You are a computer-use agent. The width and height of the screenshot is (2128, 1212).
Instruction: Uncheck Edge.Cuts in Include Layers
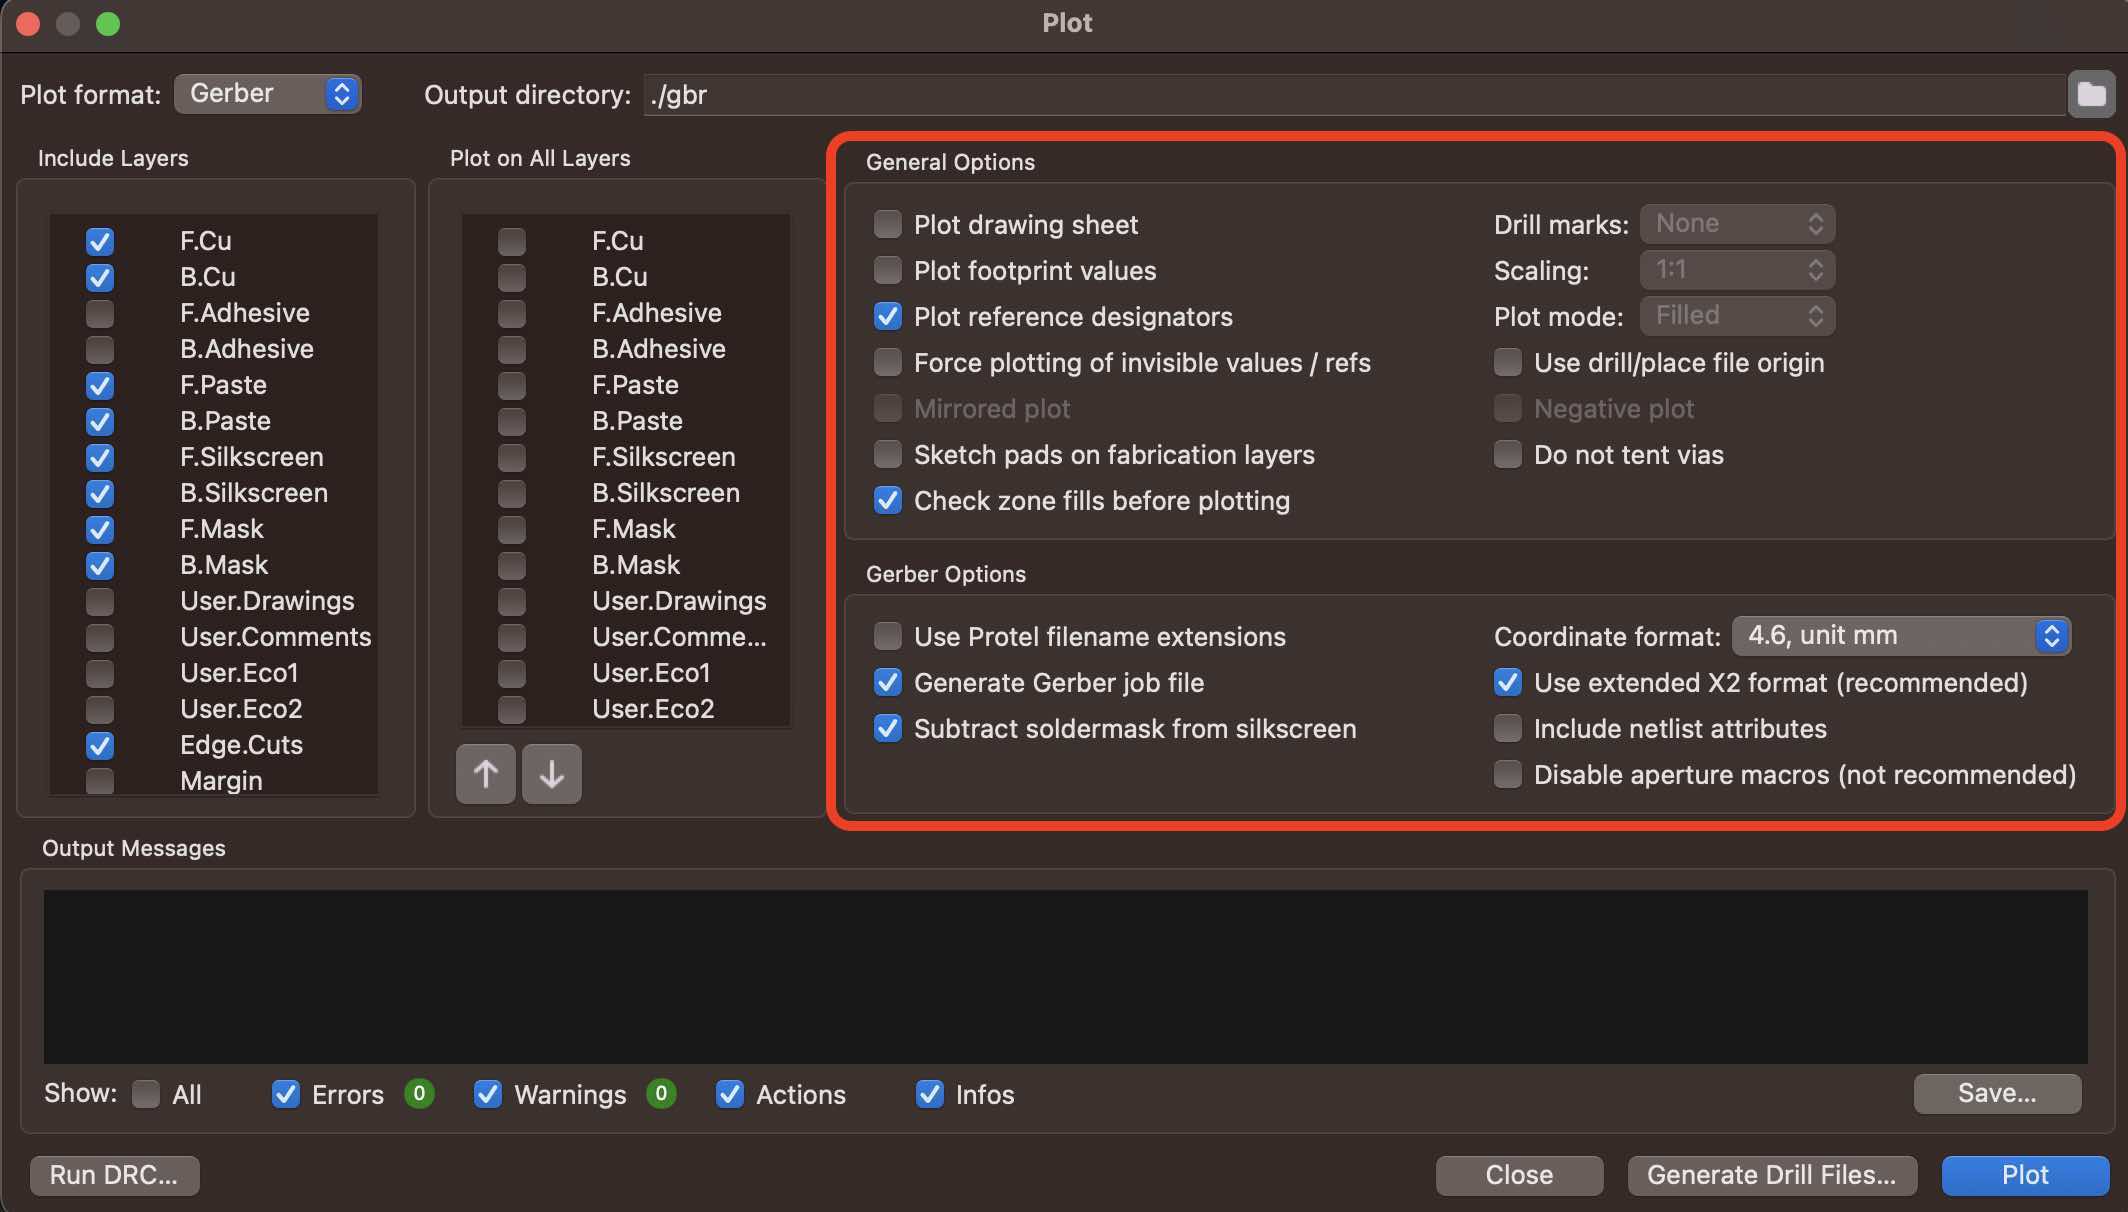(100, 745)
